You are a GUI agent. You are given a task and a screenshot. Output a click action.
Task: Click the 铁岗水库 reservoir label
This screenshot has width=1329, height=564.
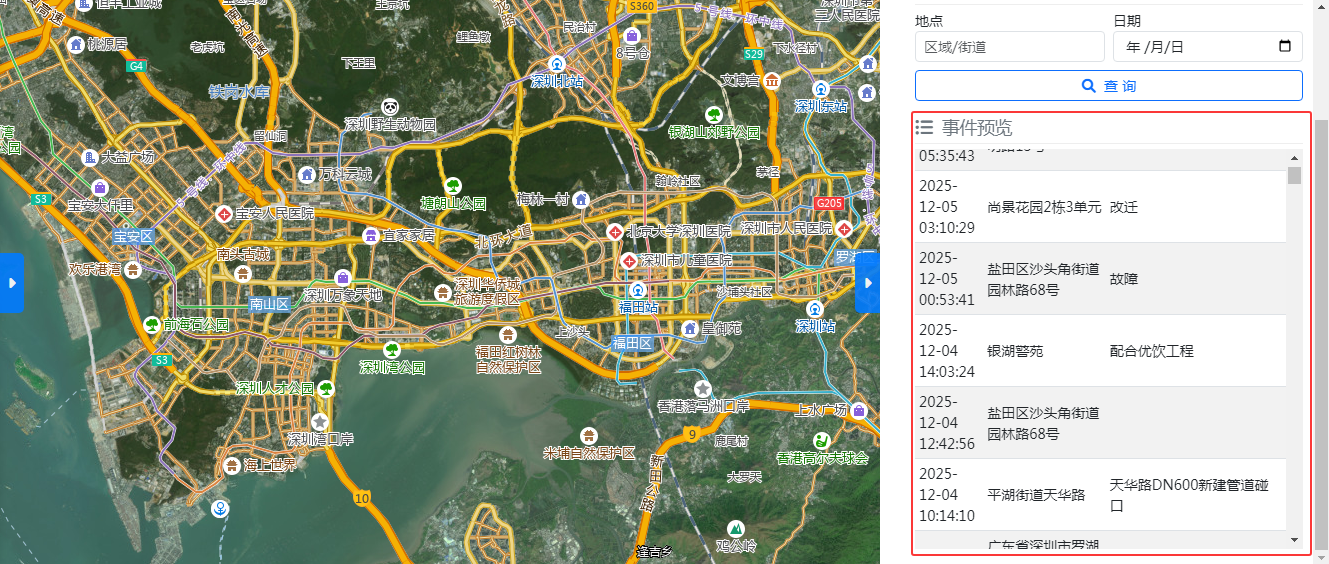[239, 91]
